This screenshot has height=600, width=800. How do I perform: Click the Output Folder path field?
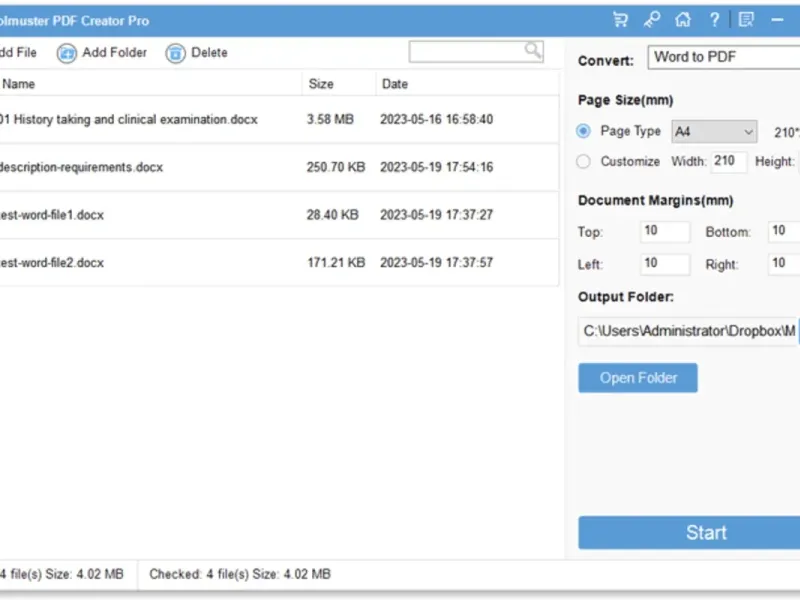point(687,332)
